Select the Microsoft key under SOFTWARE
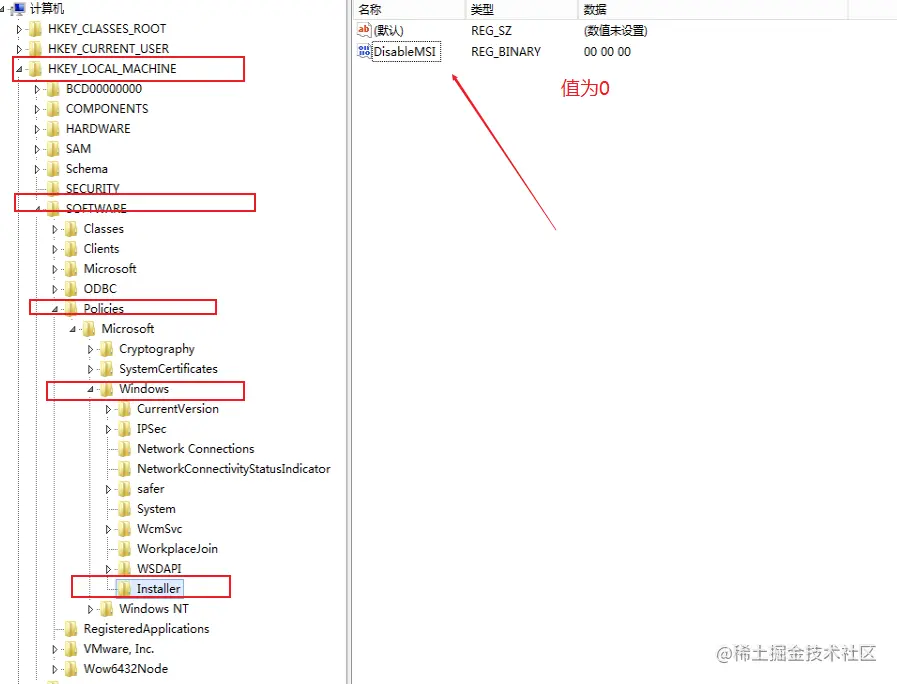The image size is (897, 684). coord(110,269)
